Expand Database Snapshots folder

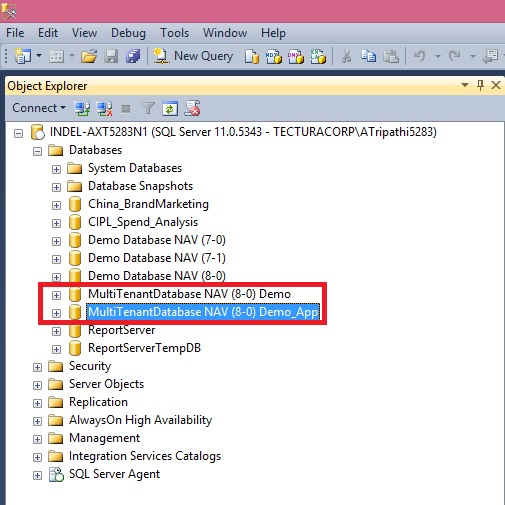(x=56, y=188)
